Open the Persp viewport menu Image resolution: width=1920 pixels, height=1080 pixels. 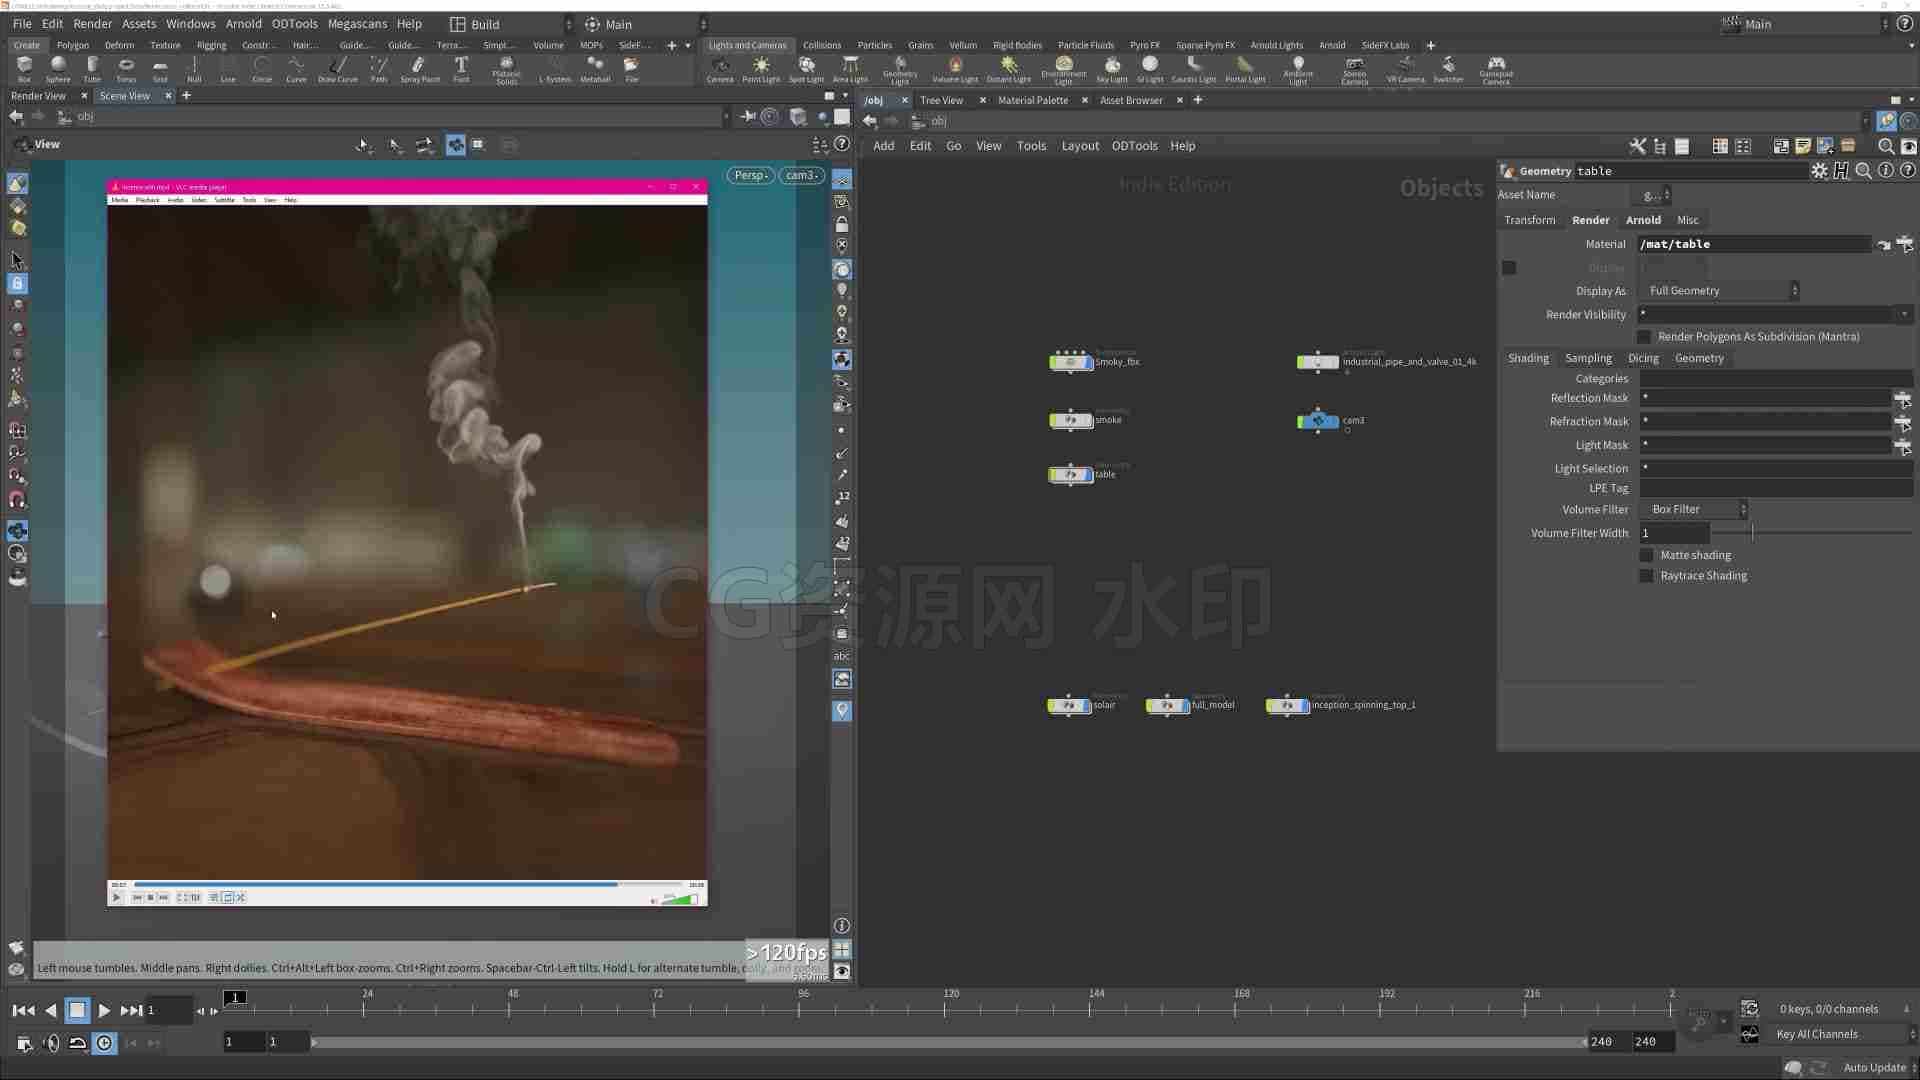750,175
